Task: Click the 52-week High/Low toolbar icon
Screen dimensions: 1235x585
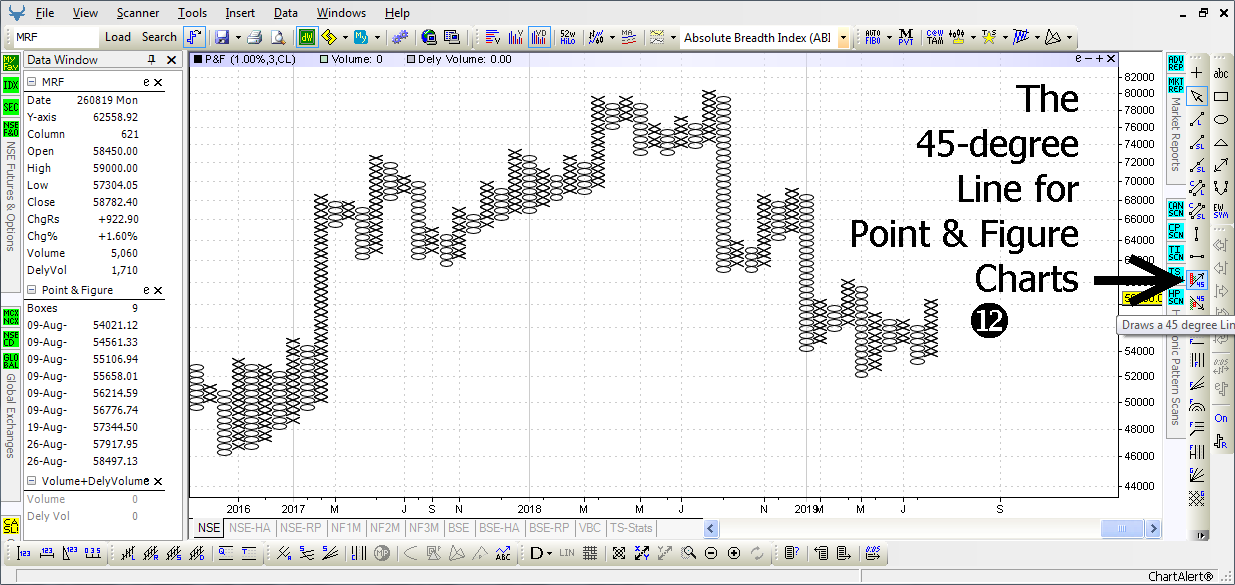Action: tap(567, 37)
